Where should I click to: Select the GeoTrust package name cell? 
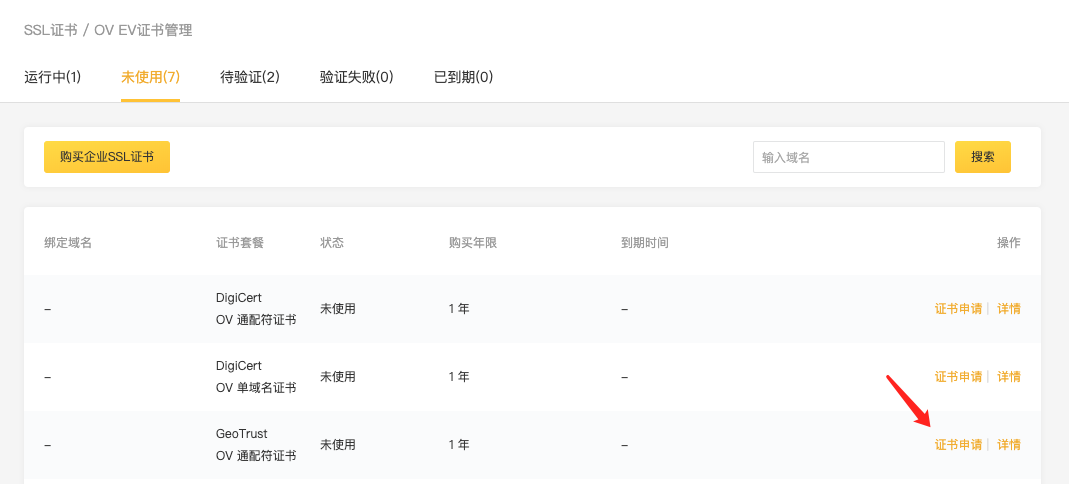click(x=255, y=445)
